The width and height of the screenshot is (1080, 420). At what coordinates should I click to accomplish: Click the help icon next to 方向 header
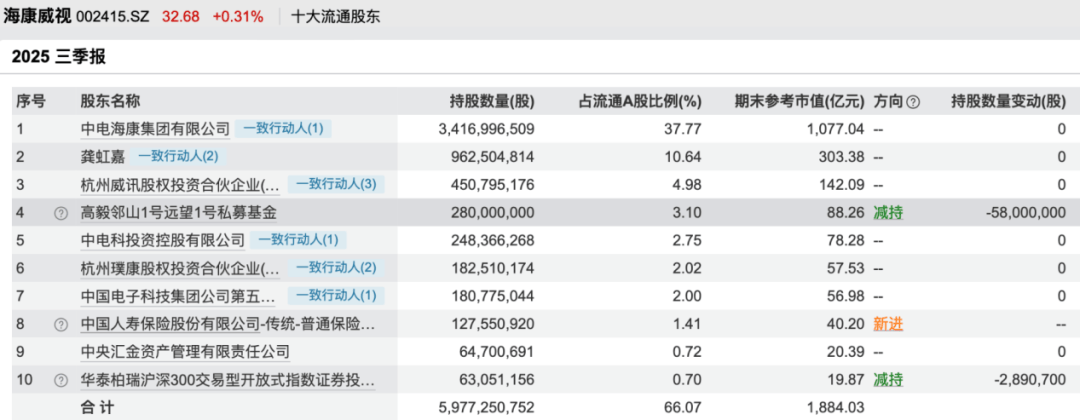click(x=913, y=101)
